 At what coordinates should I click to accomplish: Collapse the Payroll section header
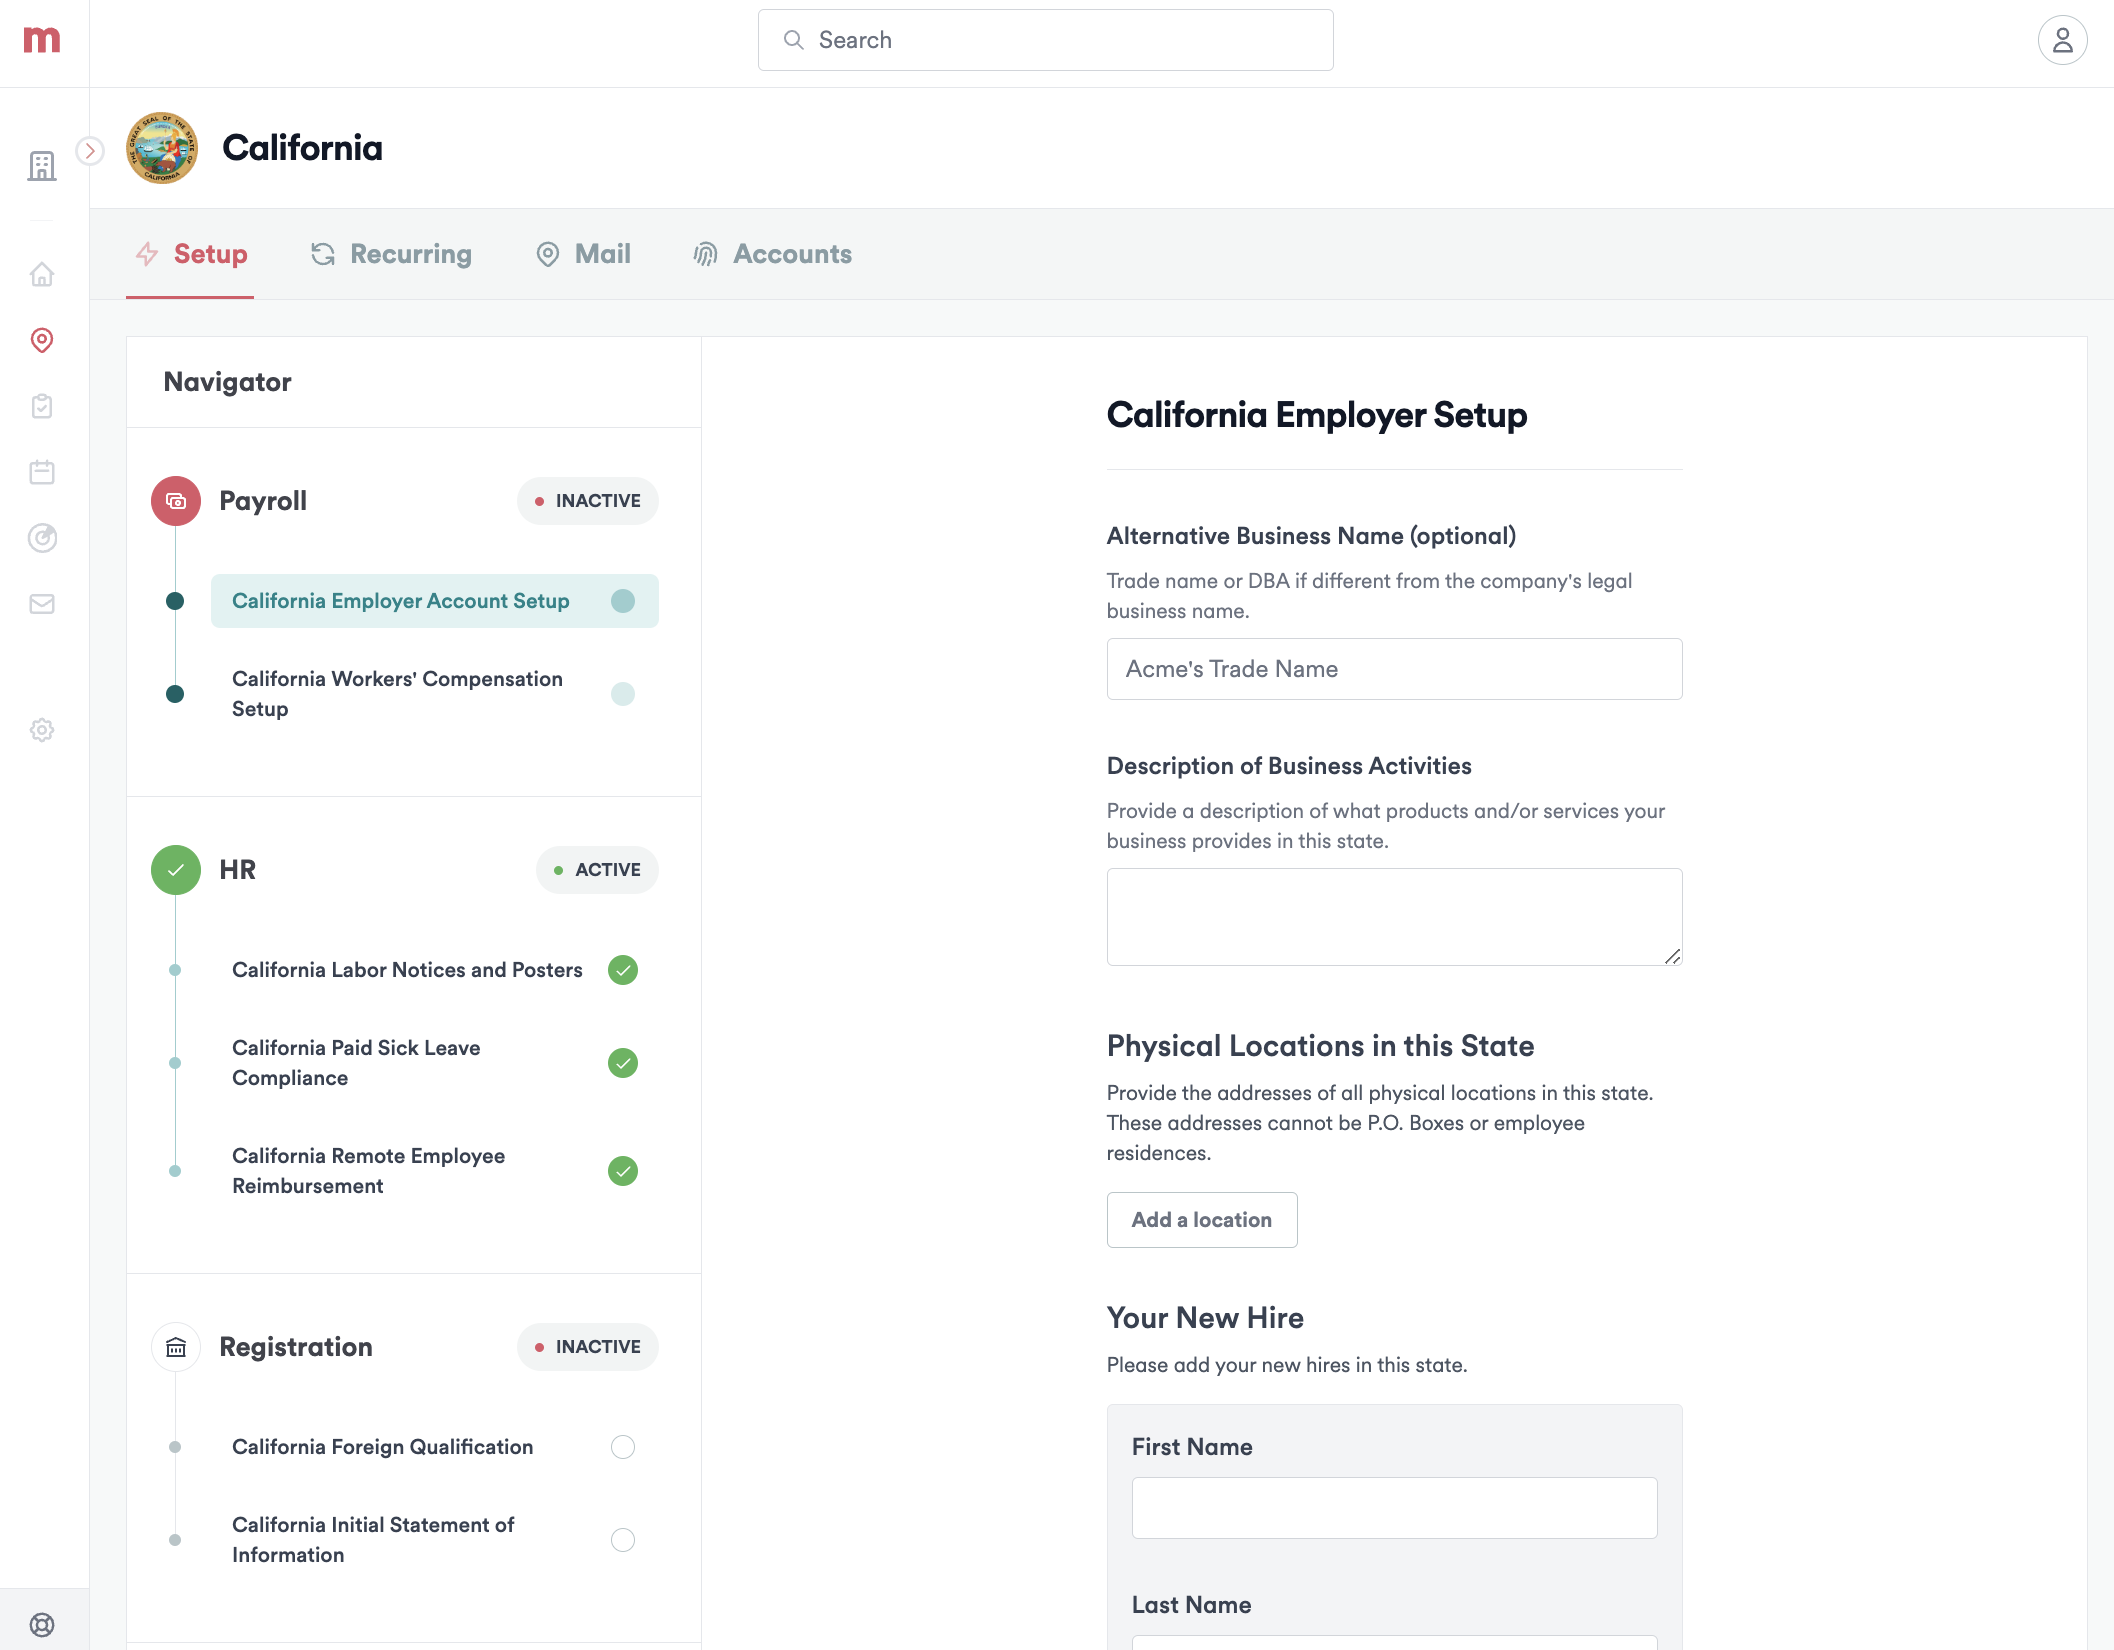(x=263, y=501)
